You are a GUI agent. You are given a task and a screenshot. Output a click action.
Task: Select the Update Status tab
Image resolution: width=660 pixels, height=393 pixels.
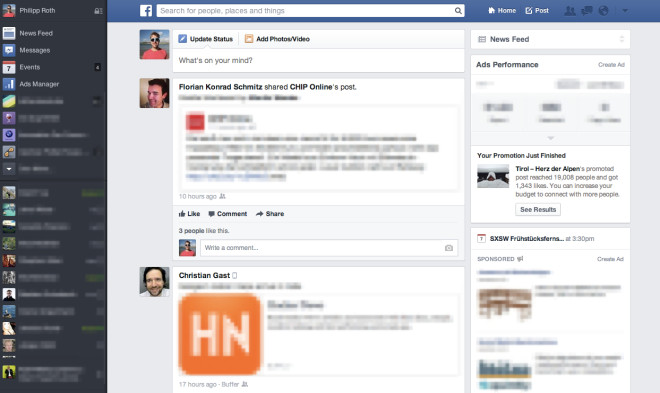tap(205, 39)
